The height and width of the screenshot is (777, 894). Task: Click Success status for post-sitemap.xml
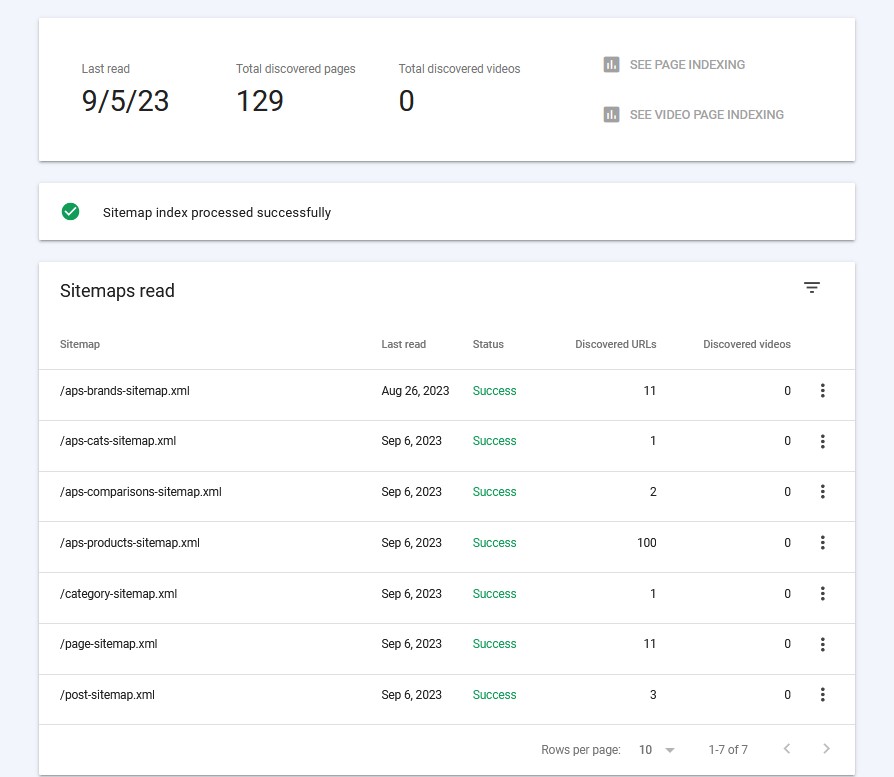494,695
